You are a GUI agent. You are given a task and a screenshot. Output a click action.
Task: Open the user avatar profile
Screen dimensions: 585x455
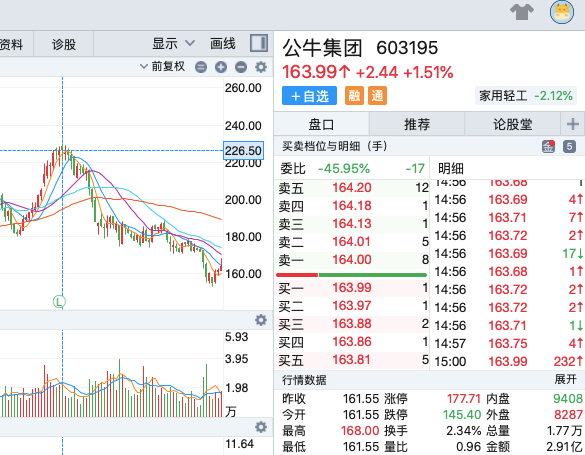pos(562,12)
